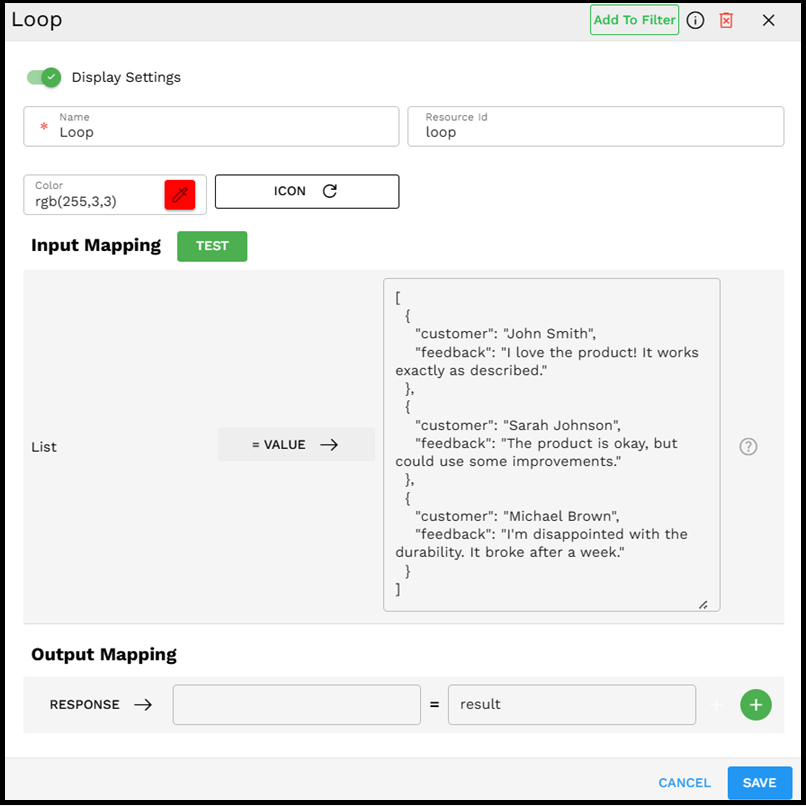Viewport: 806px width, 806px height.
Task: Switch the Display Settings visibility switch
Action: [44, 77]
